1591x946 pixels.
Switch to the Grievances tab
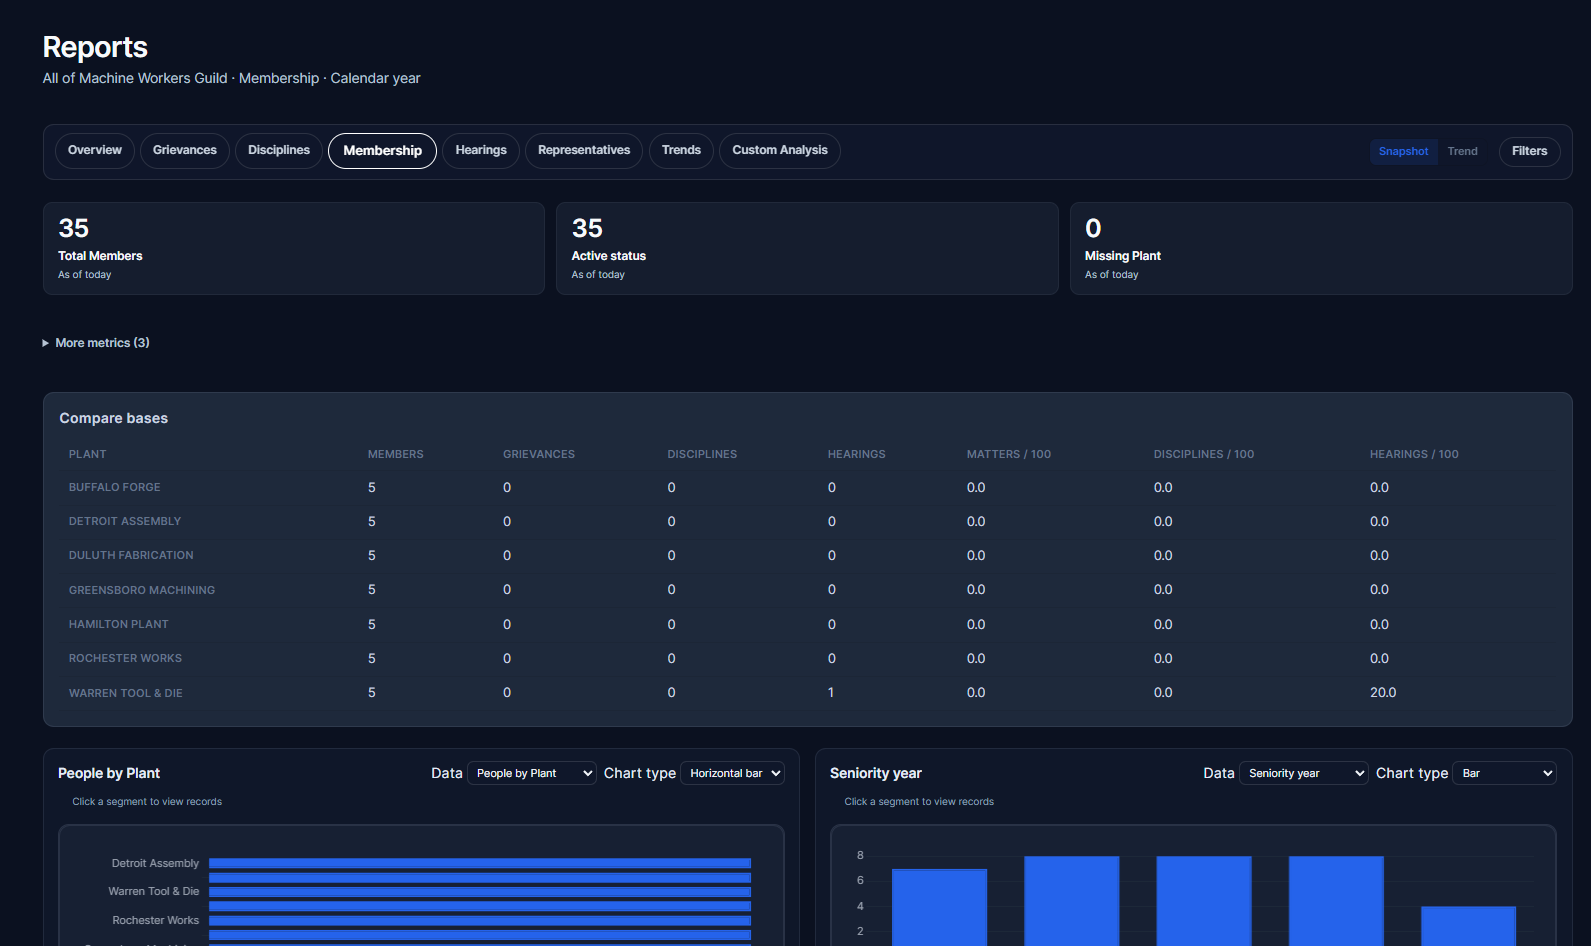click(x=185, y=151)
